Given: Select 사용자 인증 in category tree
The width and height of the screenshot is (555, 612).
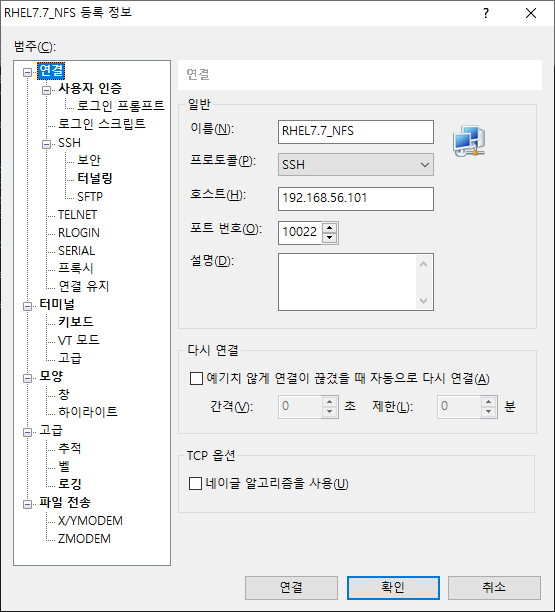Looking at the screenshot, I should (x=90, y=89).
